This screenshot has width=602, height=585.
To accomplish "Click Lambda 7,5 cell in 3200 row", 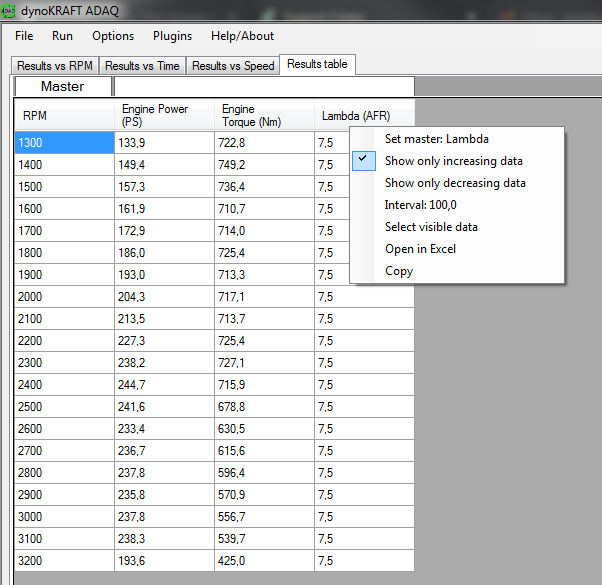I will point(364,561).
